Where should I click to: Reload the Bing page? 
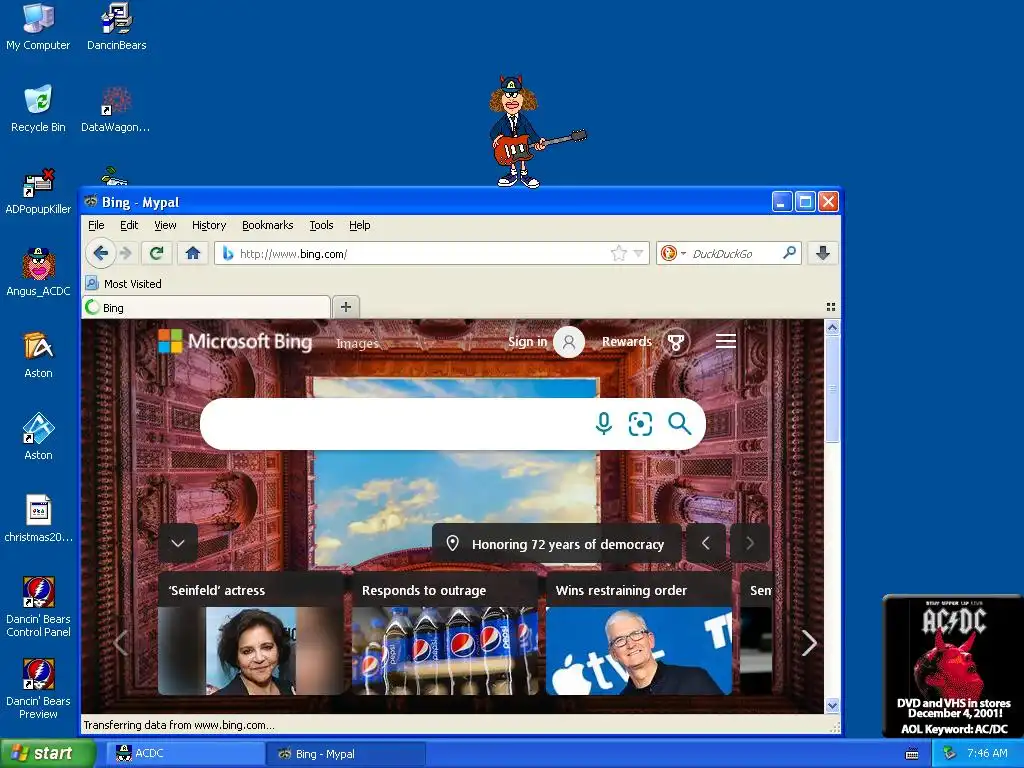point(156,253)
